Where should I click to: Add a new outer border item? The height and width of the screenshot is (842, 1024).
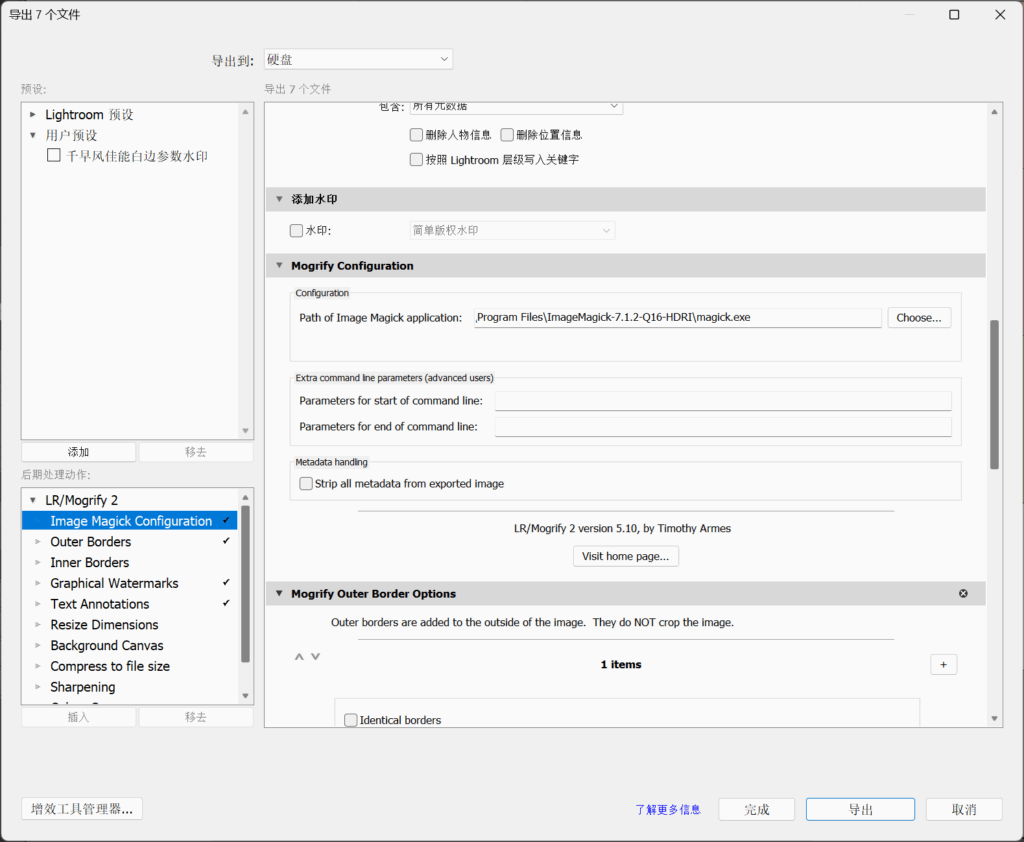click(x=943, y=665)
